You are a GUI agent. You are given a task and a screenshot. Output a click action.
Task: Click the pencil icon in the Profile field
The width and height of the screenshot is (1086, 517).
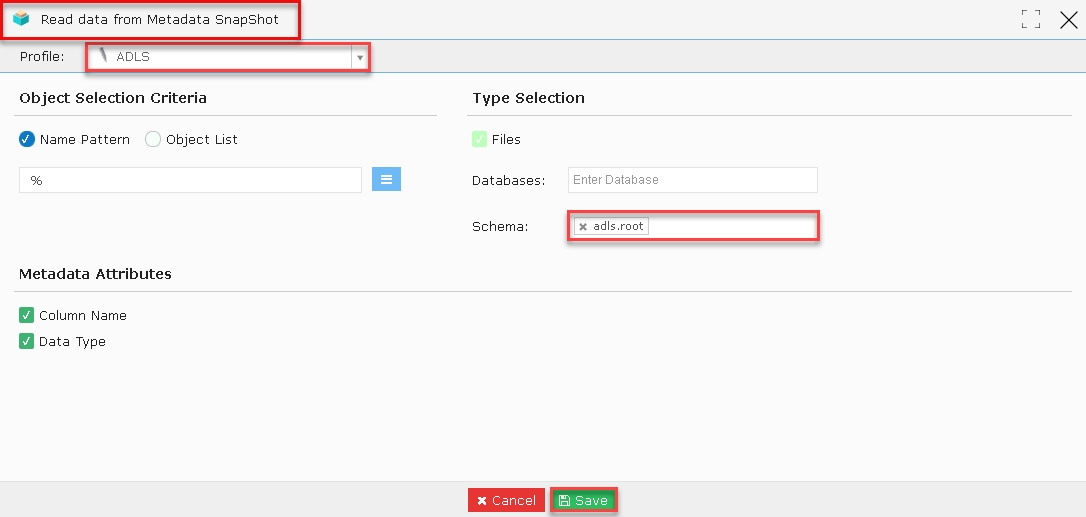coord(104,55)
